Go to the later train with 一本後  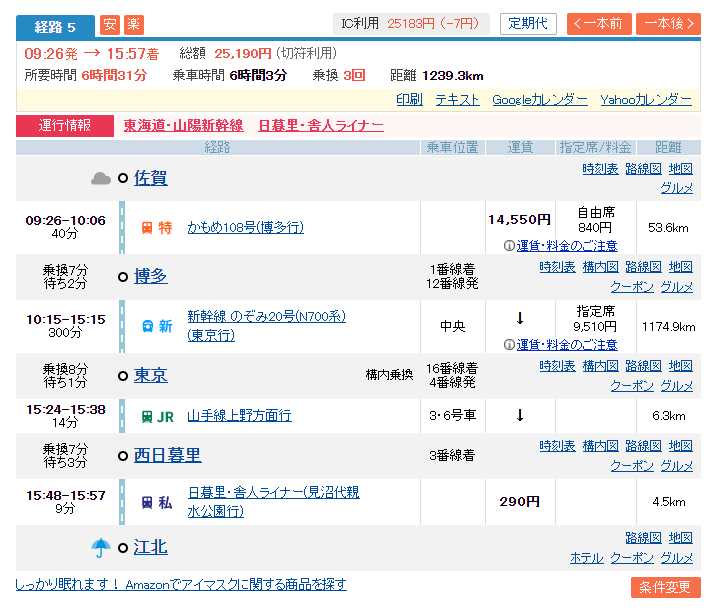click(x=668, y=24)
